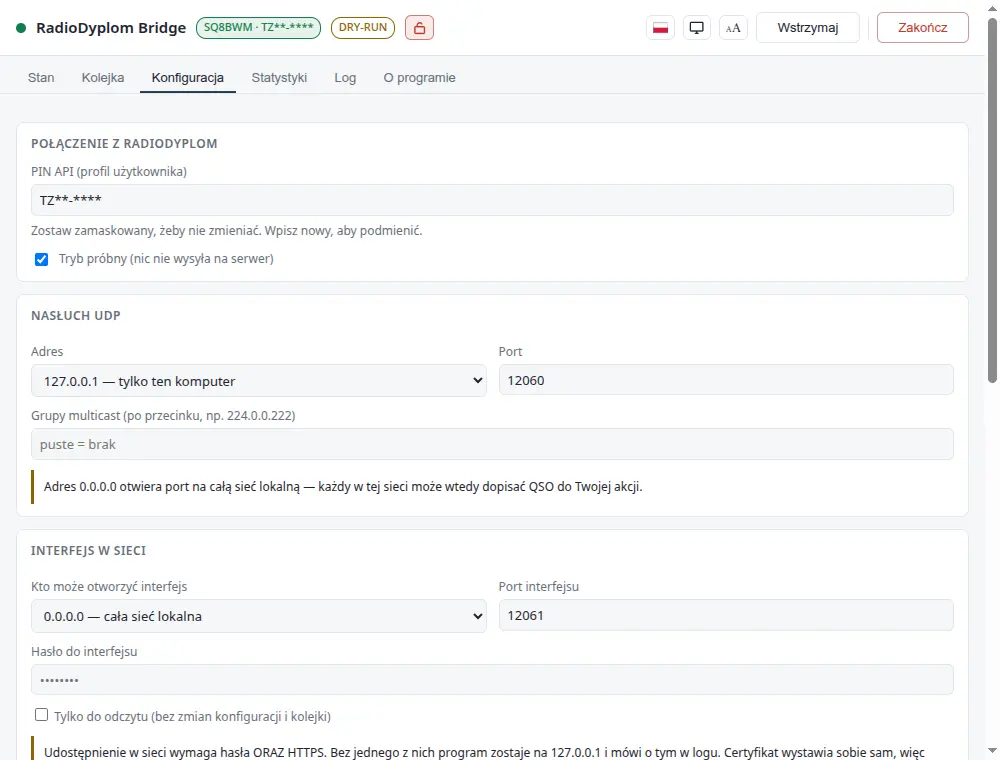Disable the Tryb próbny checkbox

[x=41, y=259]
